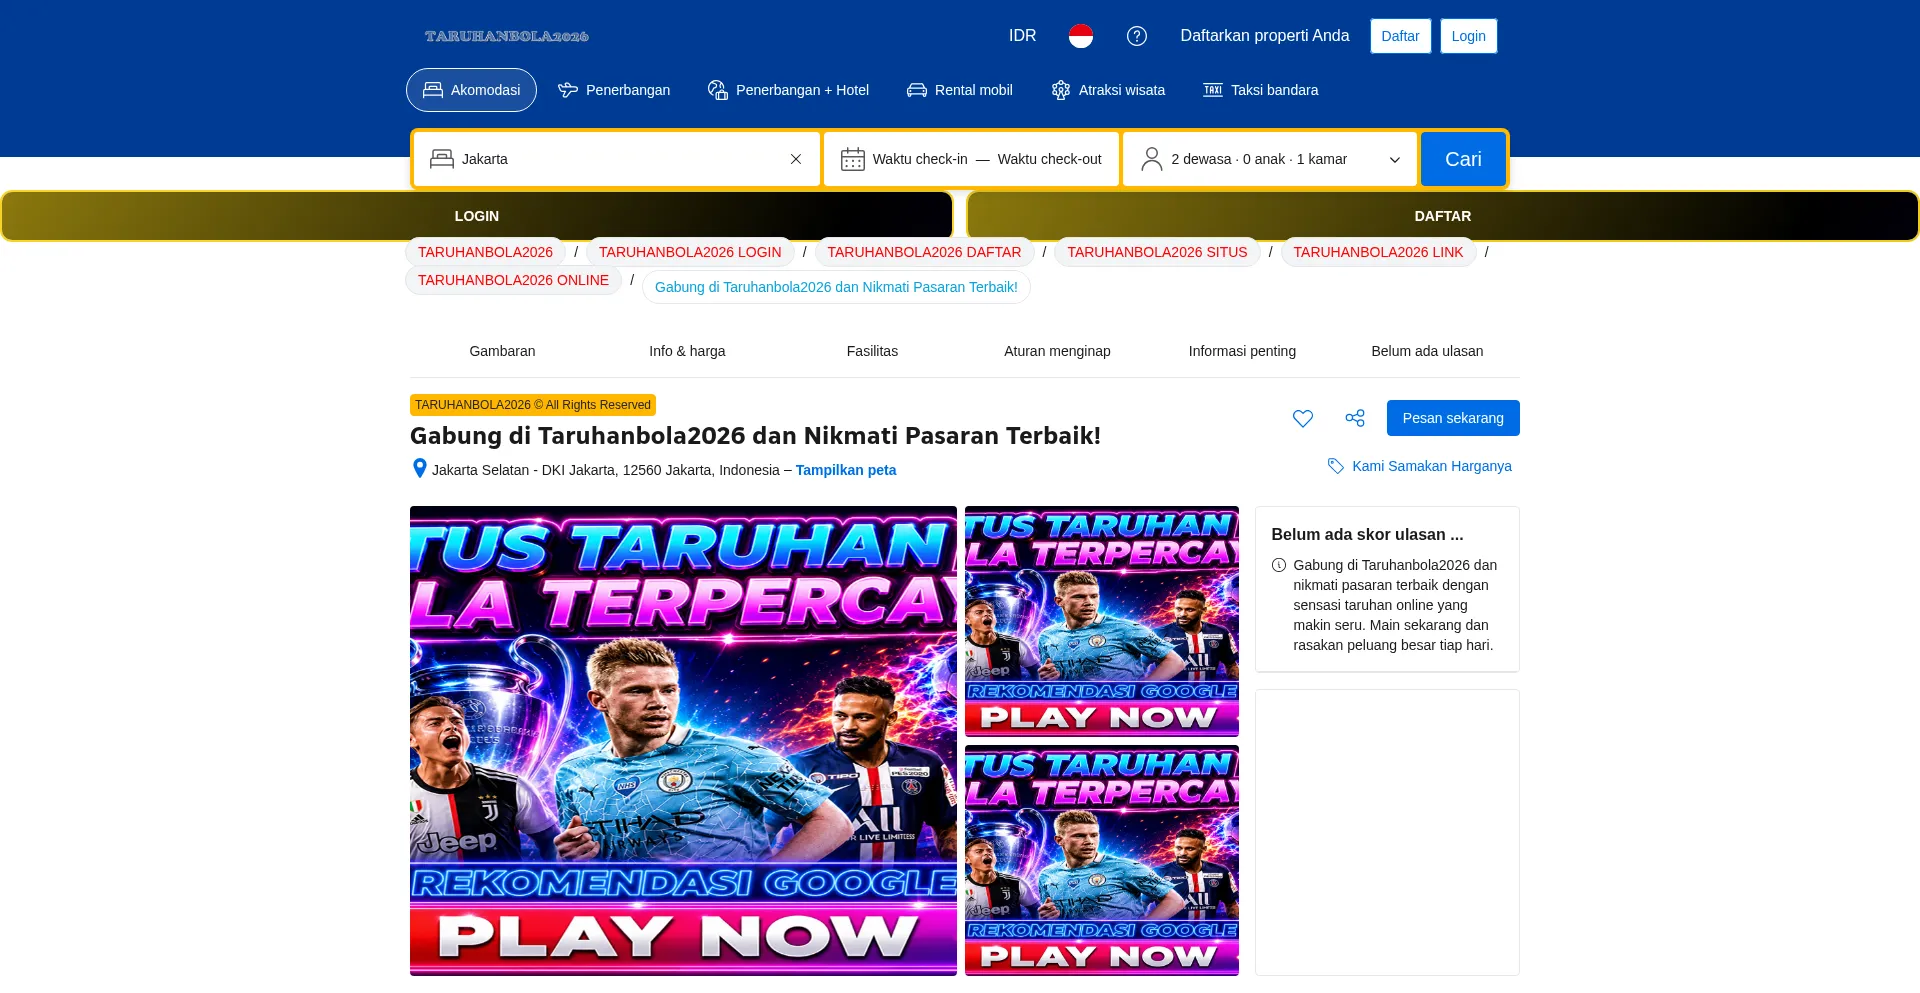1920x993 pixels.
Task: Go to the Informasi penting section tab
Action: point(1242,351)
